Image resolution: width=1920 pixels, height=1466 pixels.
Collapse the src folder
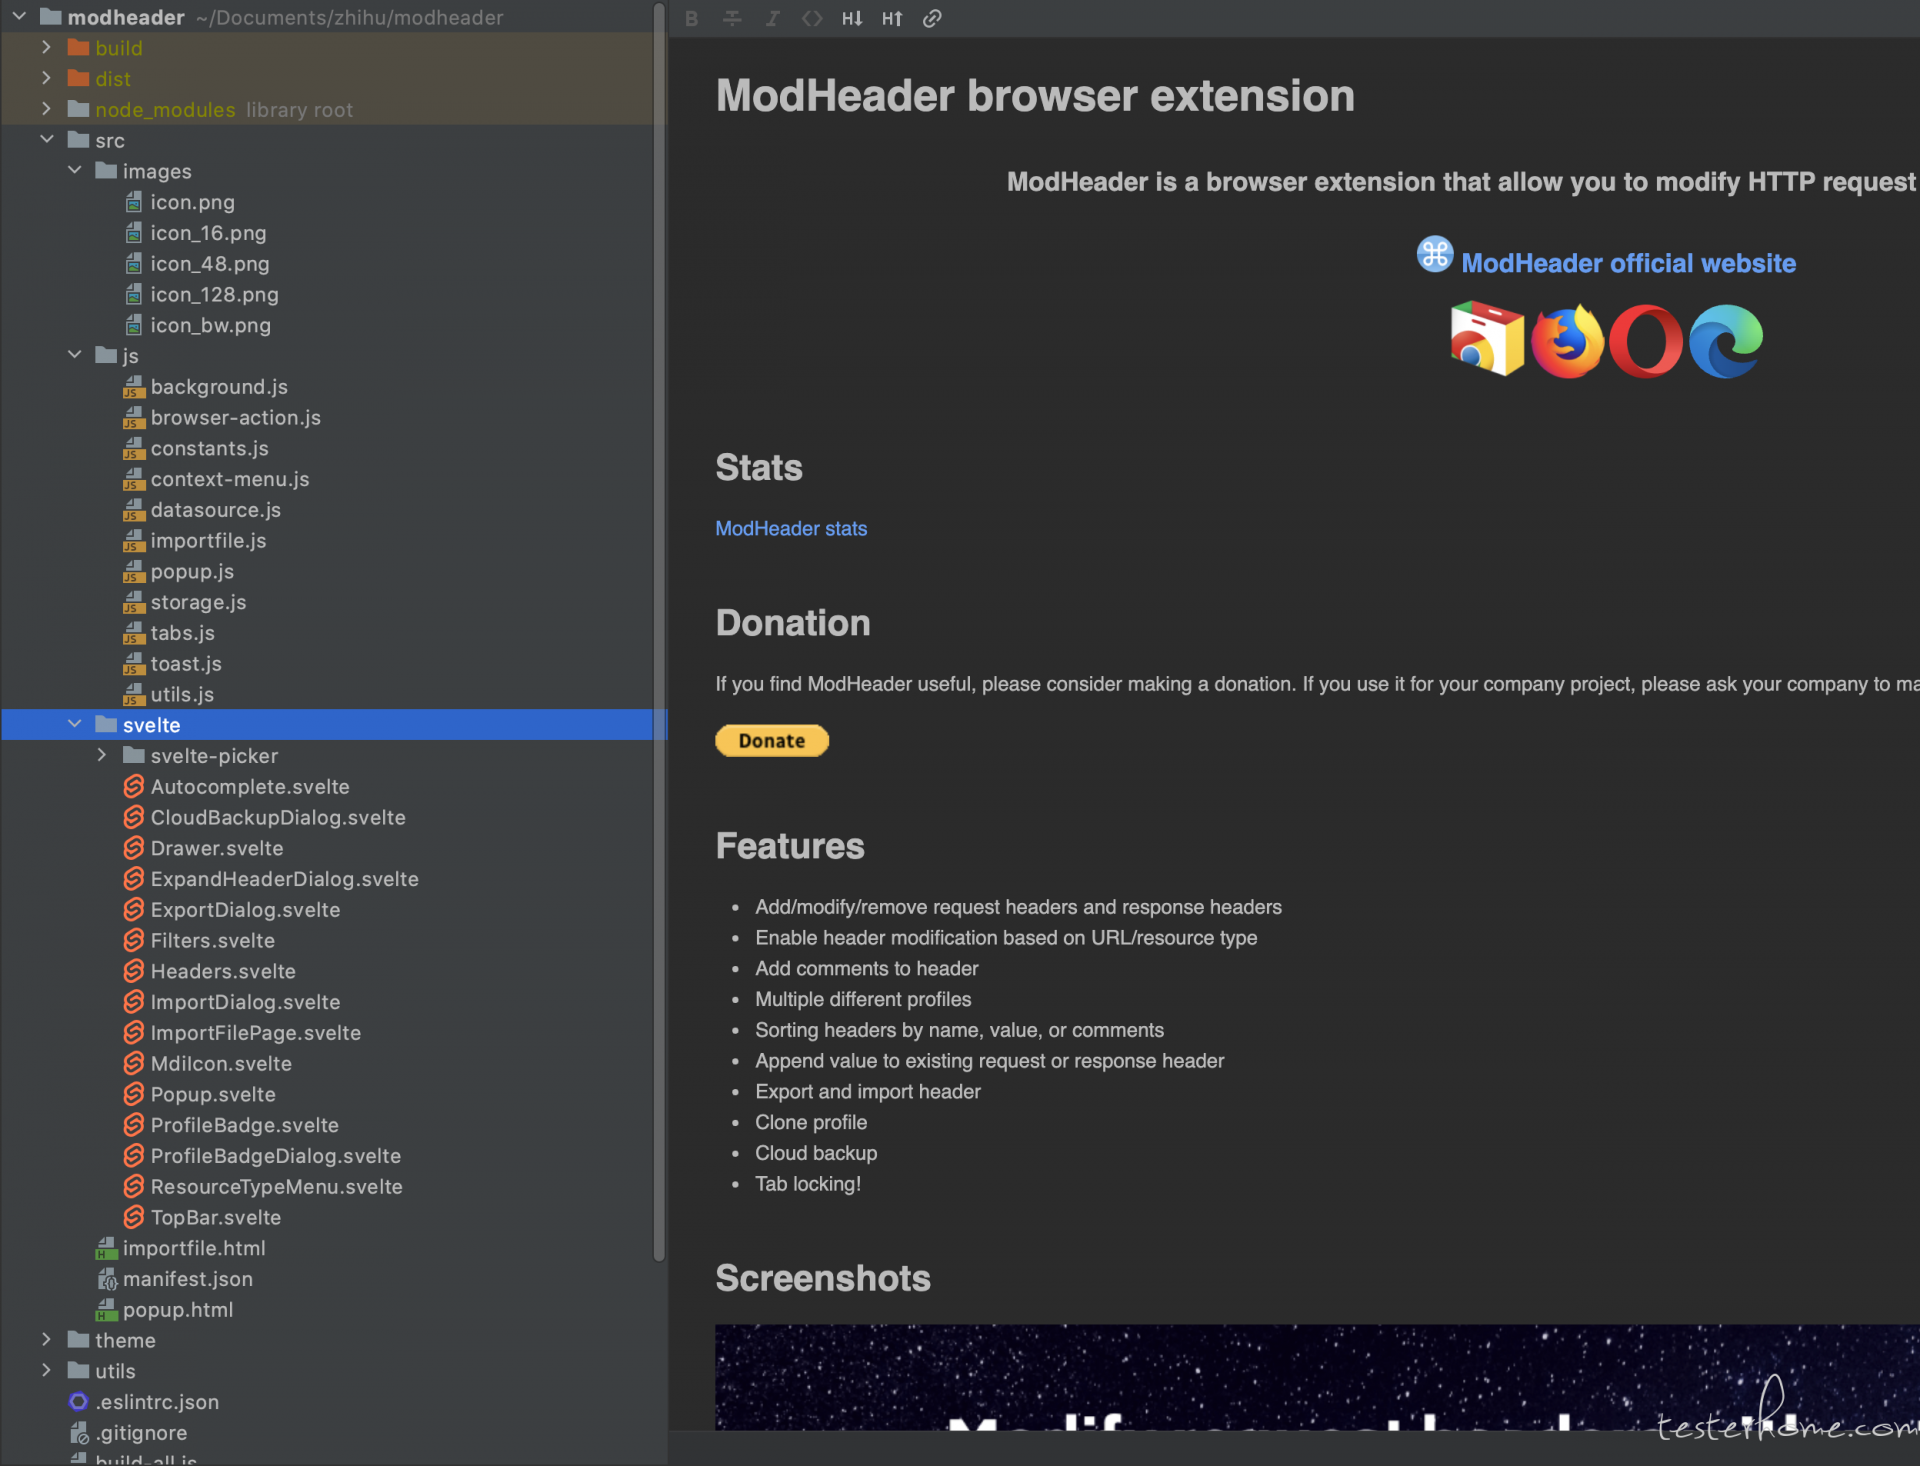click(x=46, y=140)
